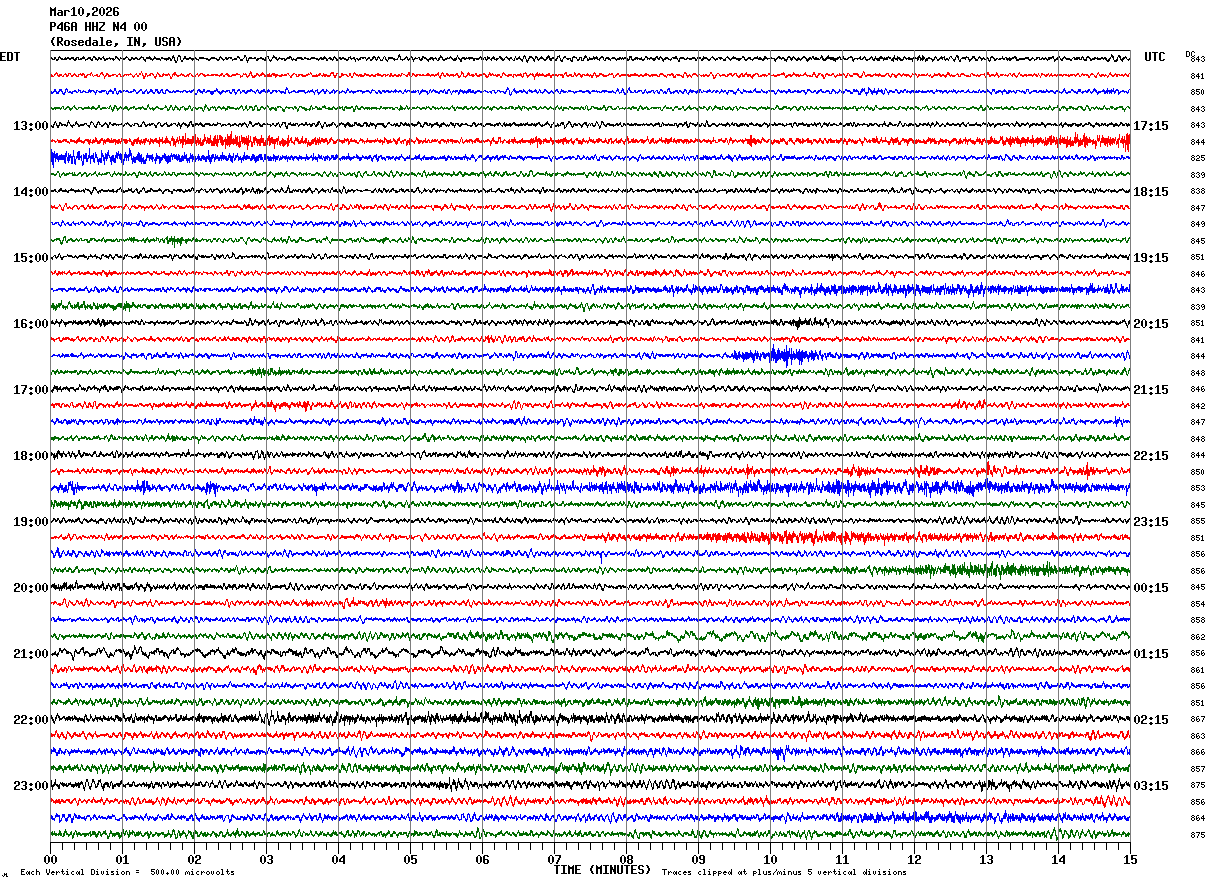
Task: Click the DC offset value "863"
Action: coord(1197,736)
